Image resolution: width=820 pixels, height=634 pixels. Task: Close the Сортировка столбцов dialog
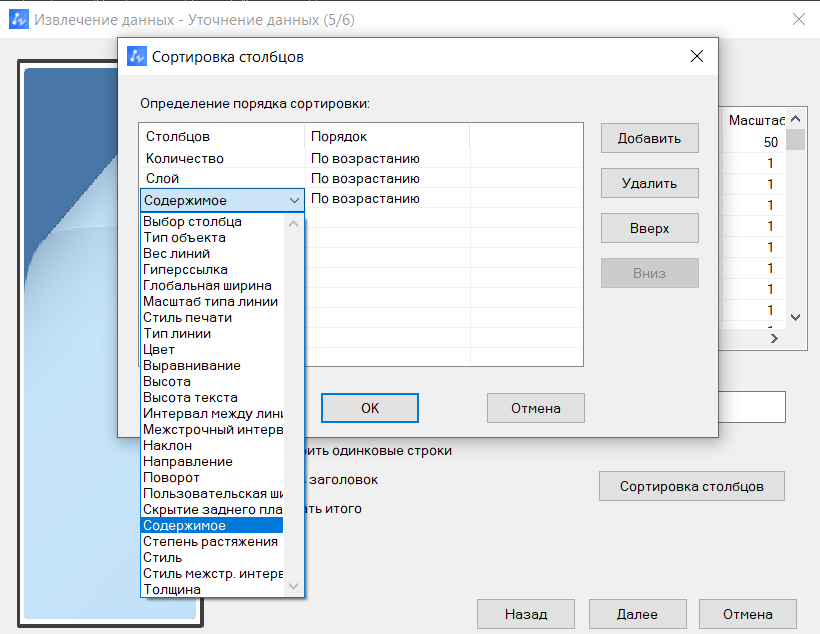[x=697, y=57]
